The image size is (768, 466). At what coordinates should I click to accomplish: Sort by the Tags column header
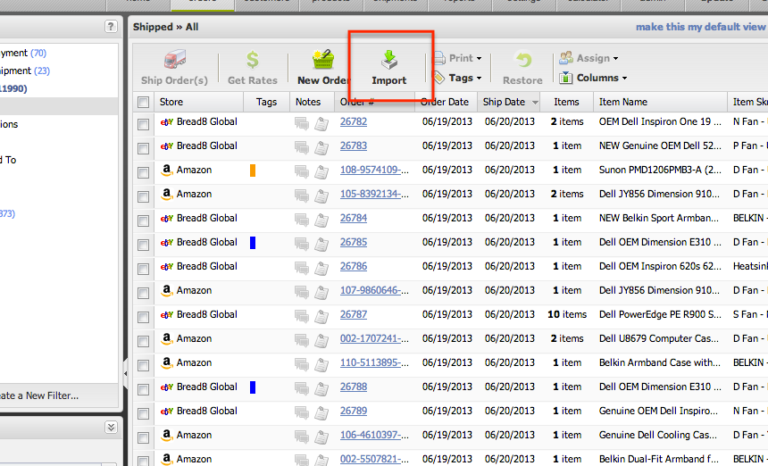(x=266, y=102)
